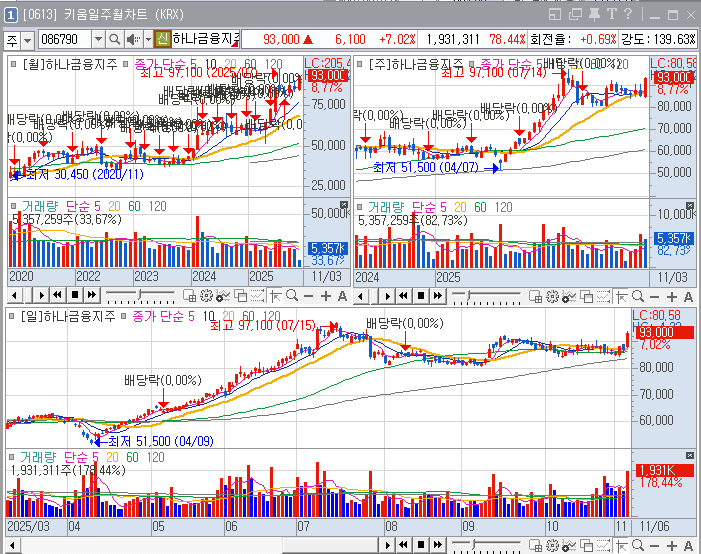The image size is (701, 554).
Task: Click weekly chart zoom slider handle
Action: (x=469, y=295)
